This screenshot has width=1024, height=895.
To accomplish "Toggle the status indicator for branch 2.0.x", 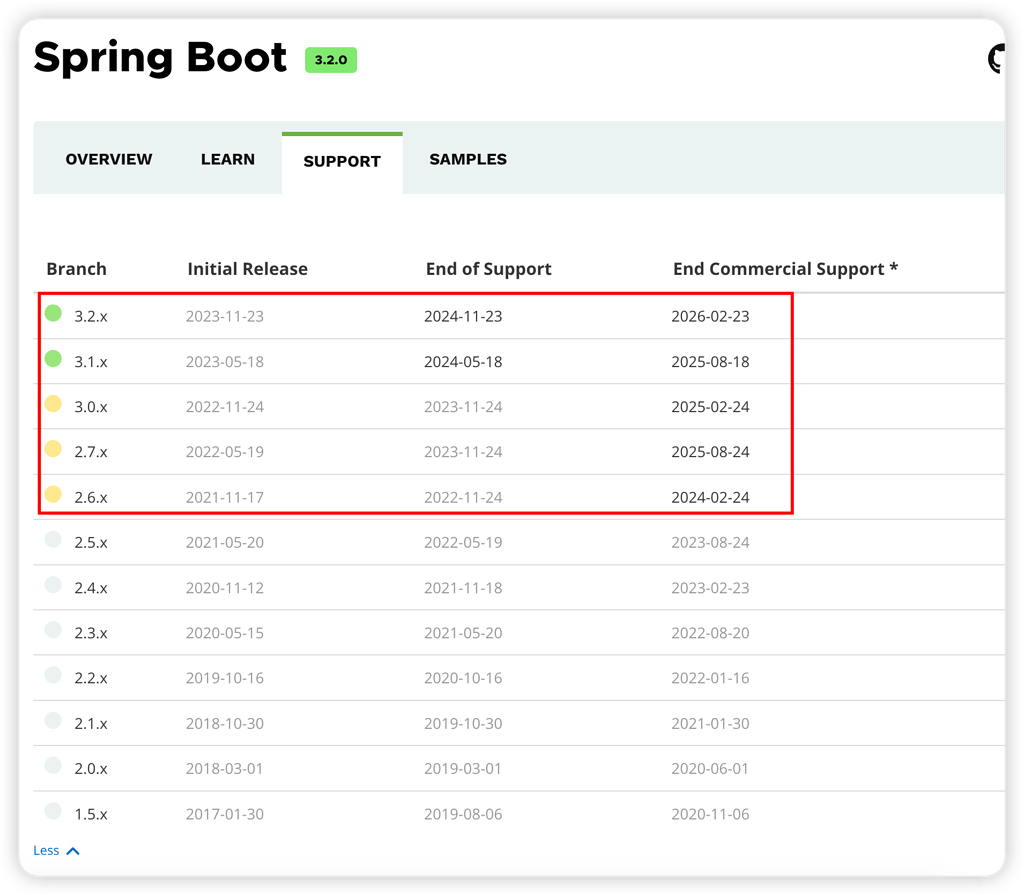I will click(x=52, y=766).
